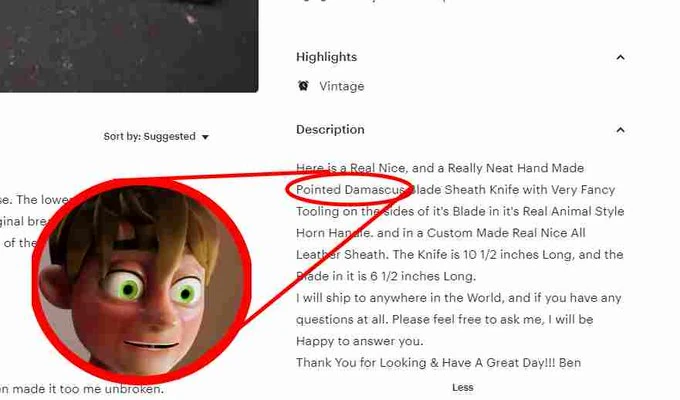Click the 'Here is a Real Nice' opening line
Image resolution: width=680 pixels, height=400 pixels.
440,168
